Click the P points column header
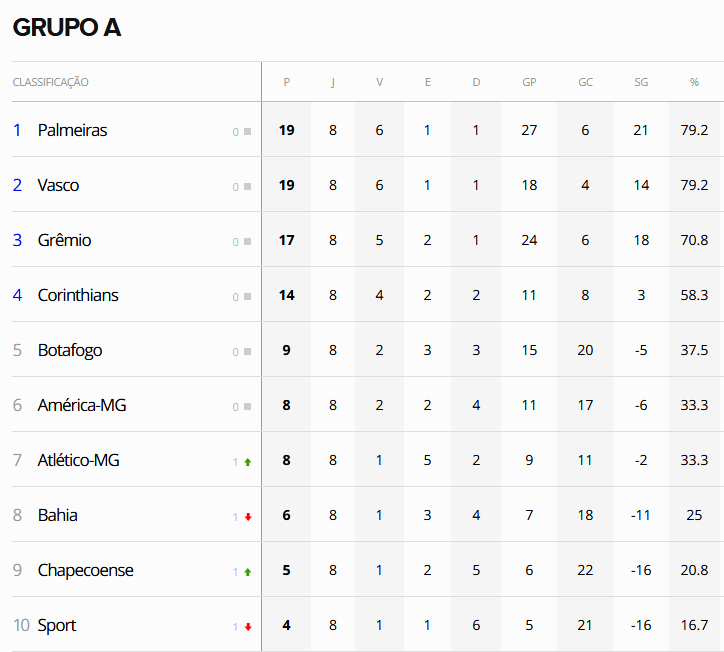Screen dimensions: 724x652 point(286,82)
